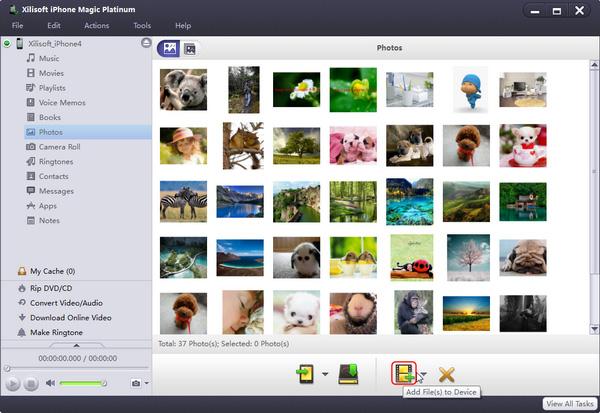The height and width of the screenshot is (413, 600).
Task: Collapse the player preview panel arrow
Action: (x=76, y=346)
